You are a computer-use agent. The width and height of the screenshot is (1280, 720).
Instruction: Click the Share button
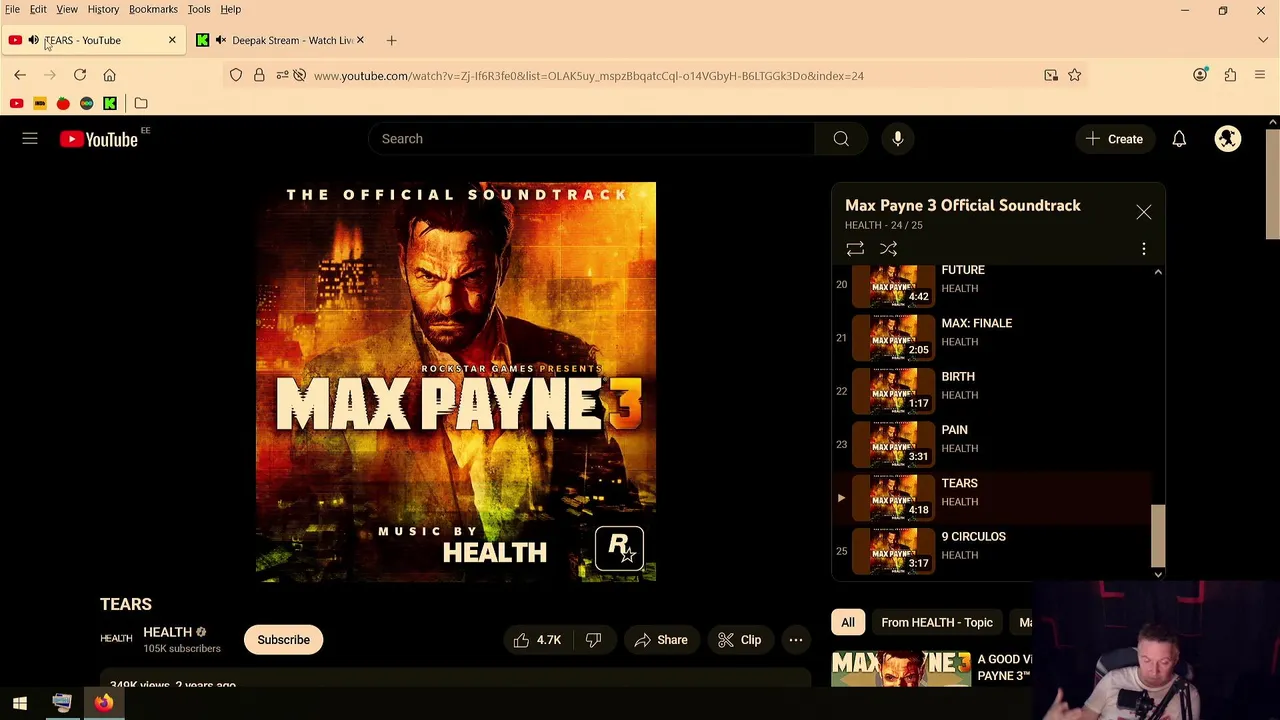click(661, 640)
